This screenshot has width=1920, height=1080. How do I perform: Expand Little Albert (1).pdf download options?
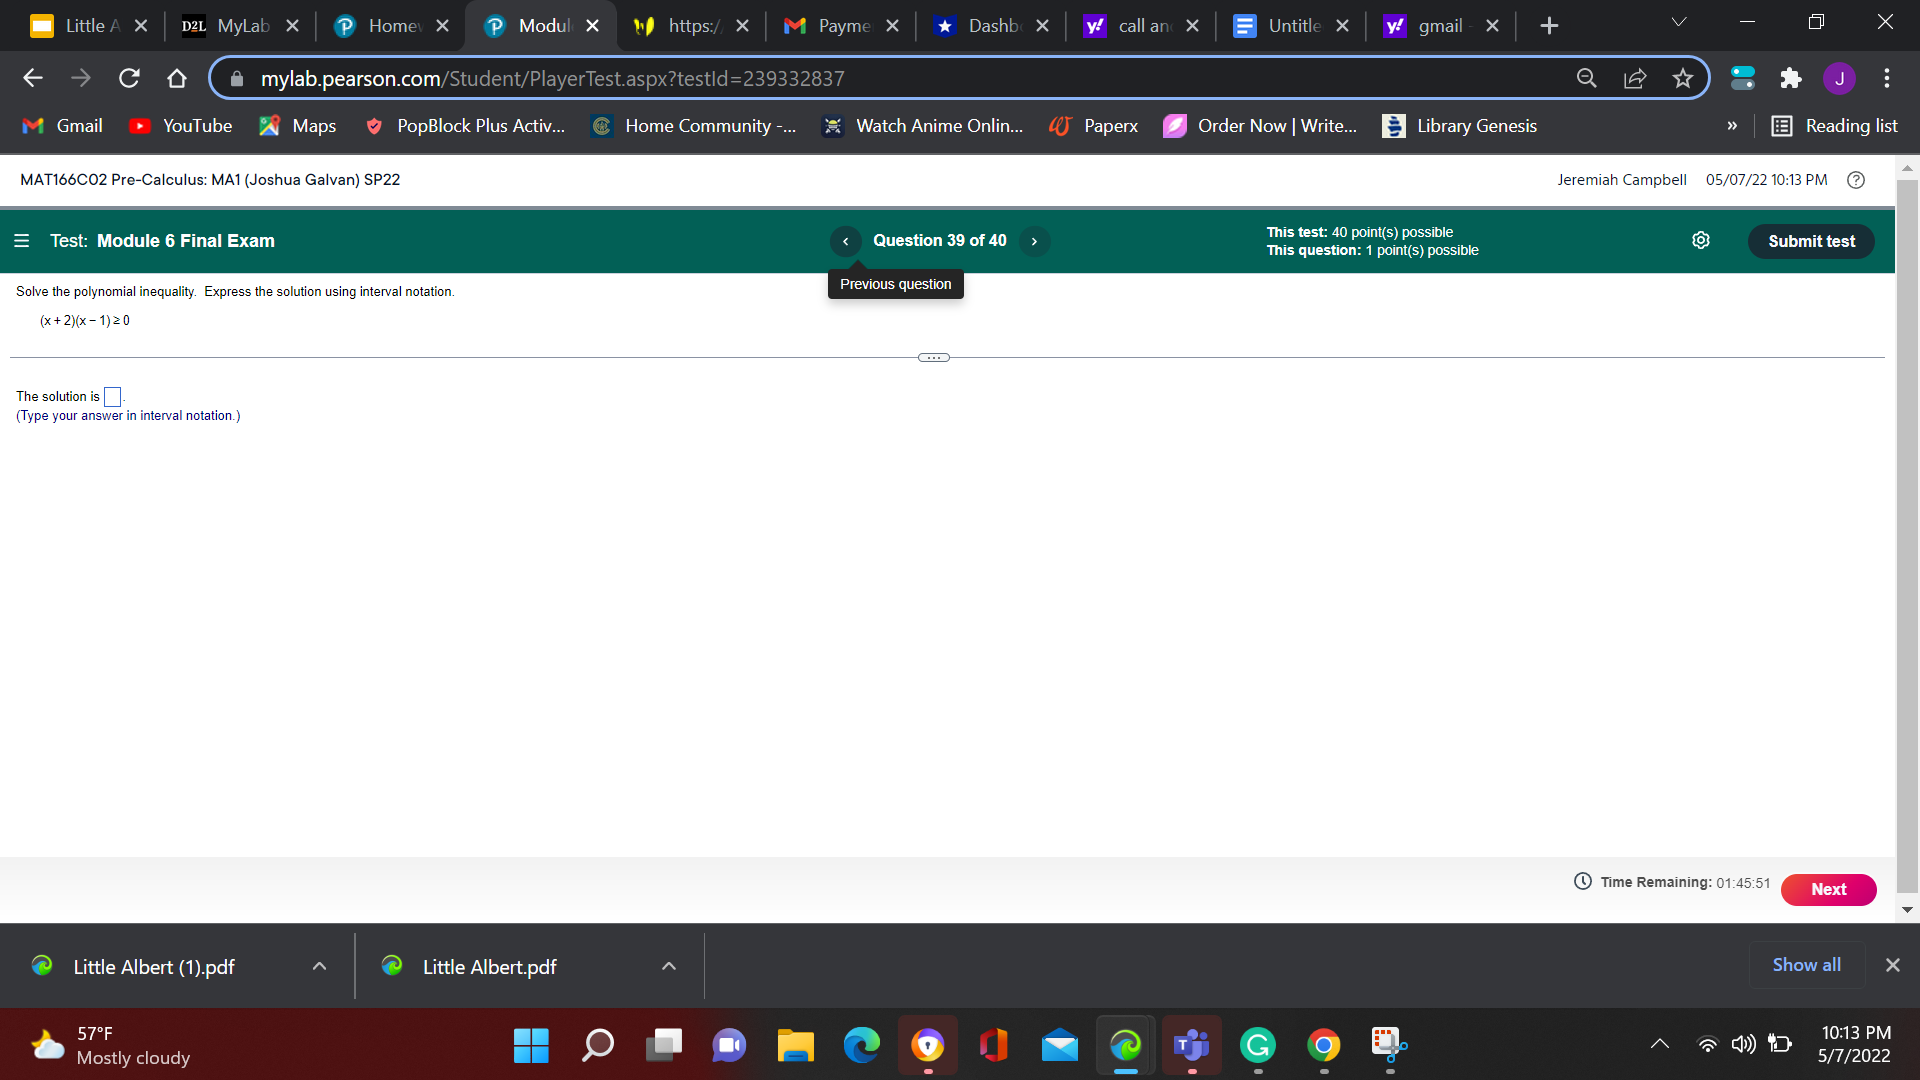tap(319, 966)
